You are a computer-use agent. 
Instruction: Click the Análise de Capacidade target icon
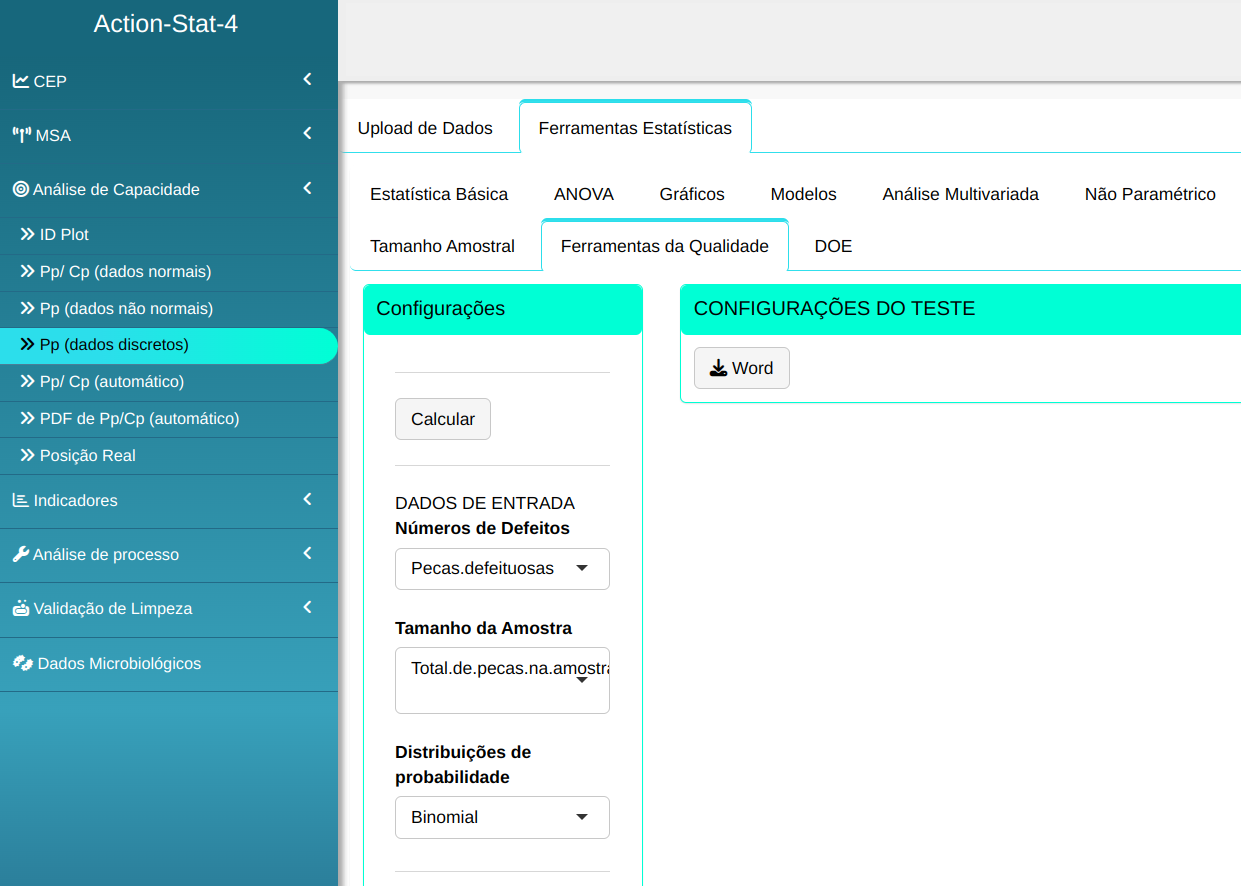20,189
